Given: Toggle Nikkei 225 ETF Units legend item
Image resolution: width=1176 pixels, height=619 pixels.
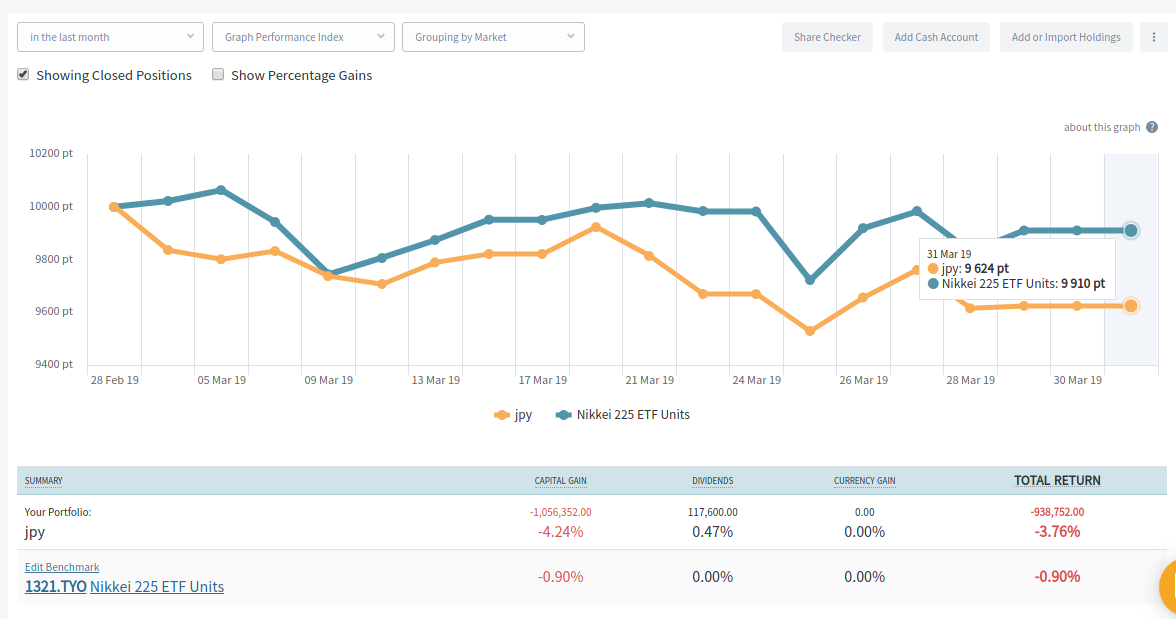Looking at the screenshot, I should coord(622,415).
